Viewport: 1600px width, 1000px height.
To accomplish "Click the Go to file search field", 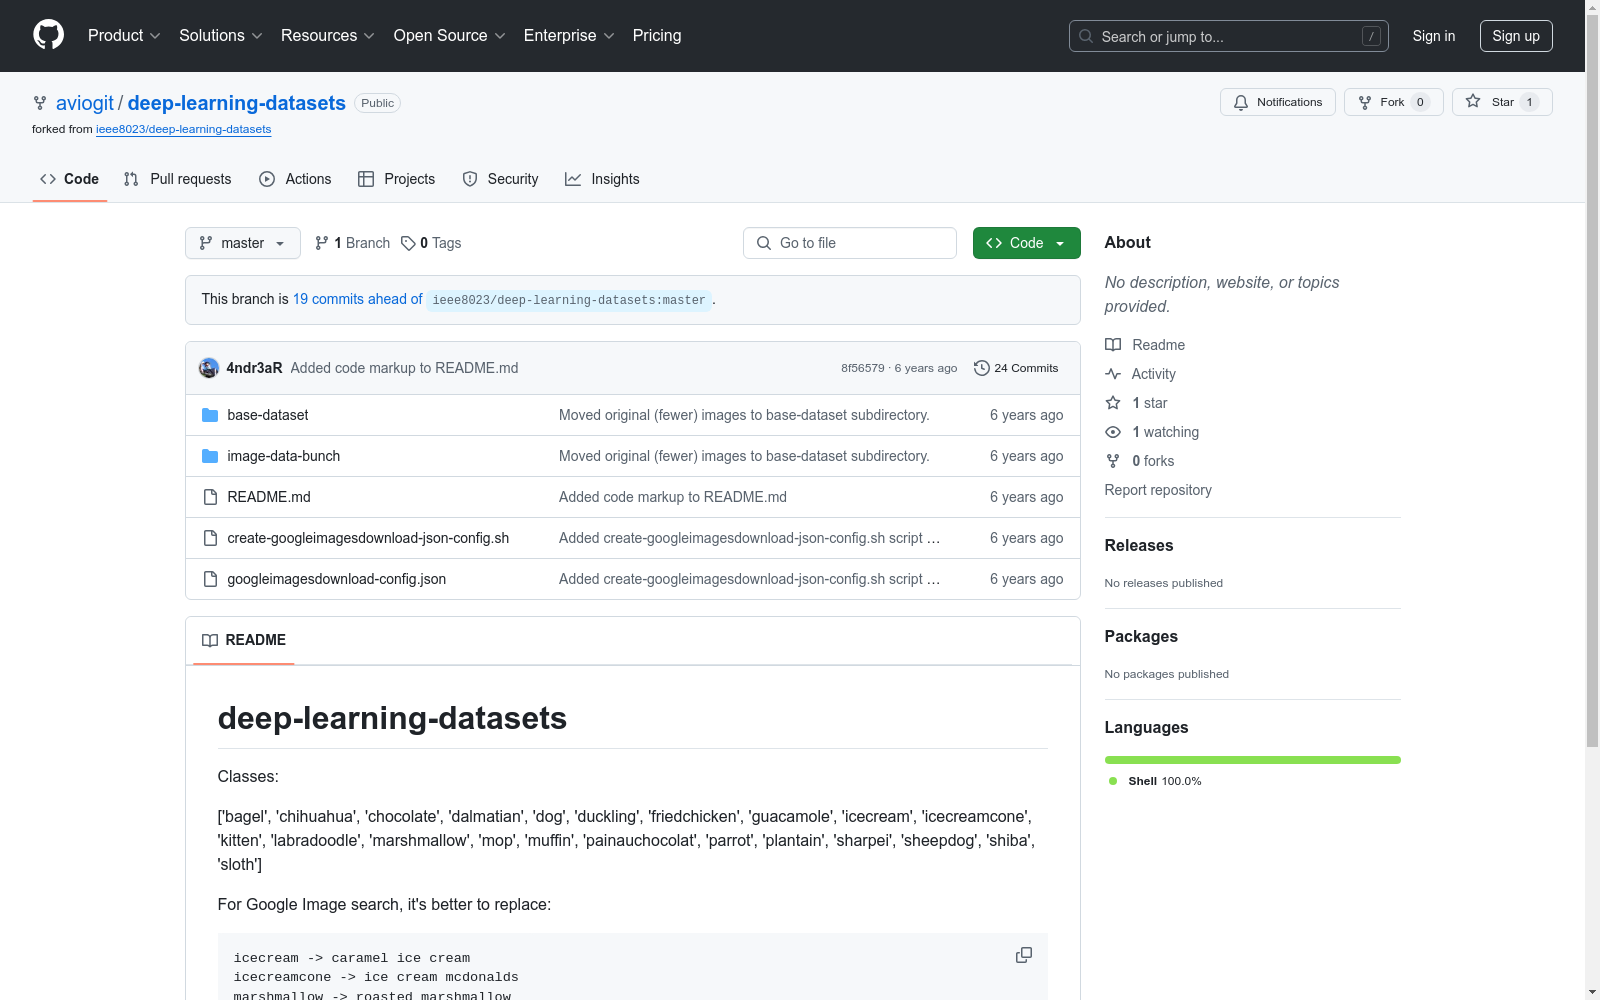I will (850, 243).
